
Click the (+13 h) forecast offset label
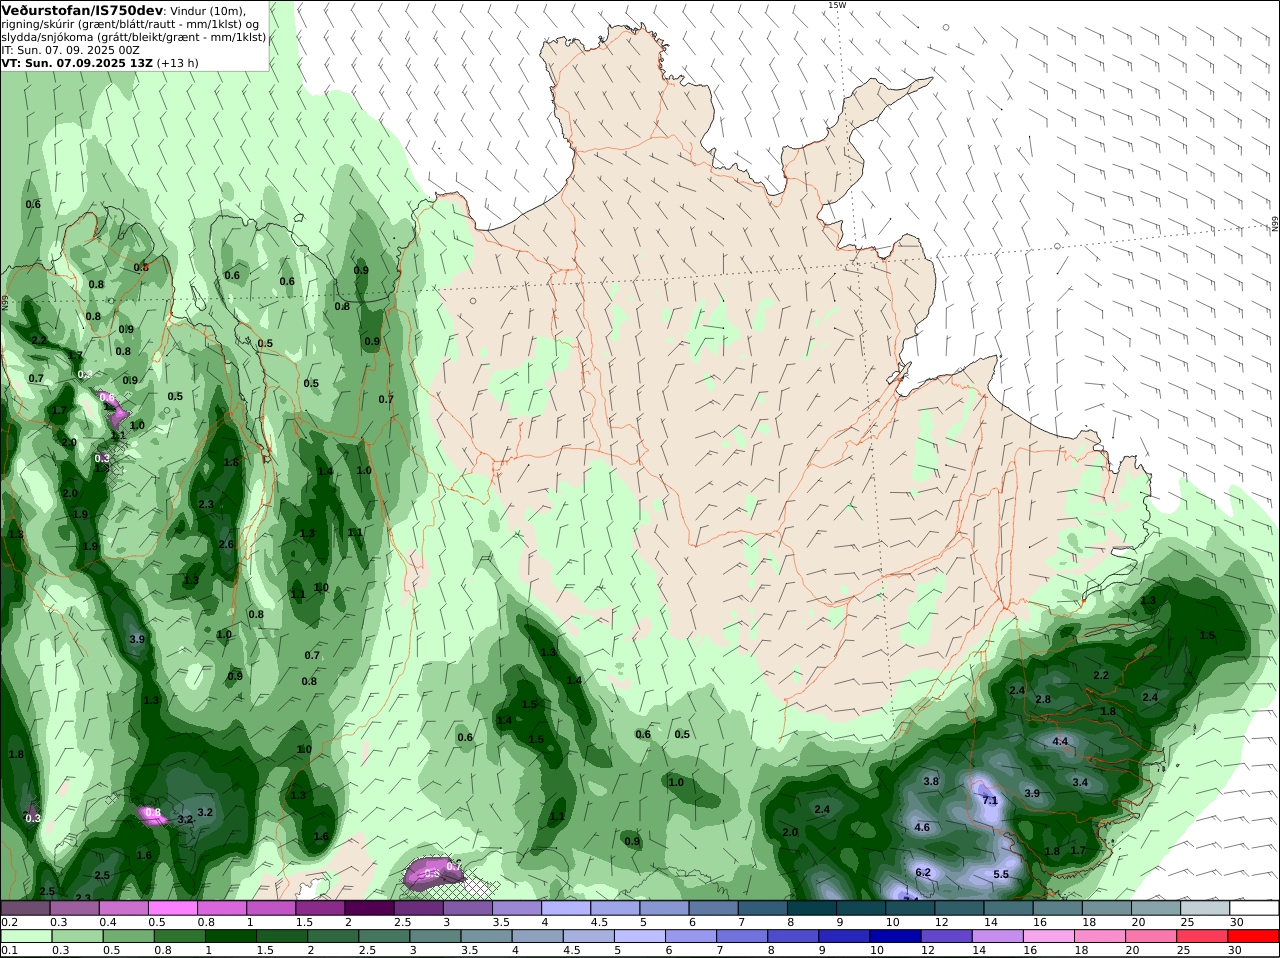click(x=178, y=63)
